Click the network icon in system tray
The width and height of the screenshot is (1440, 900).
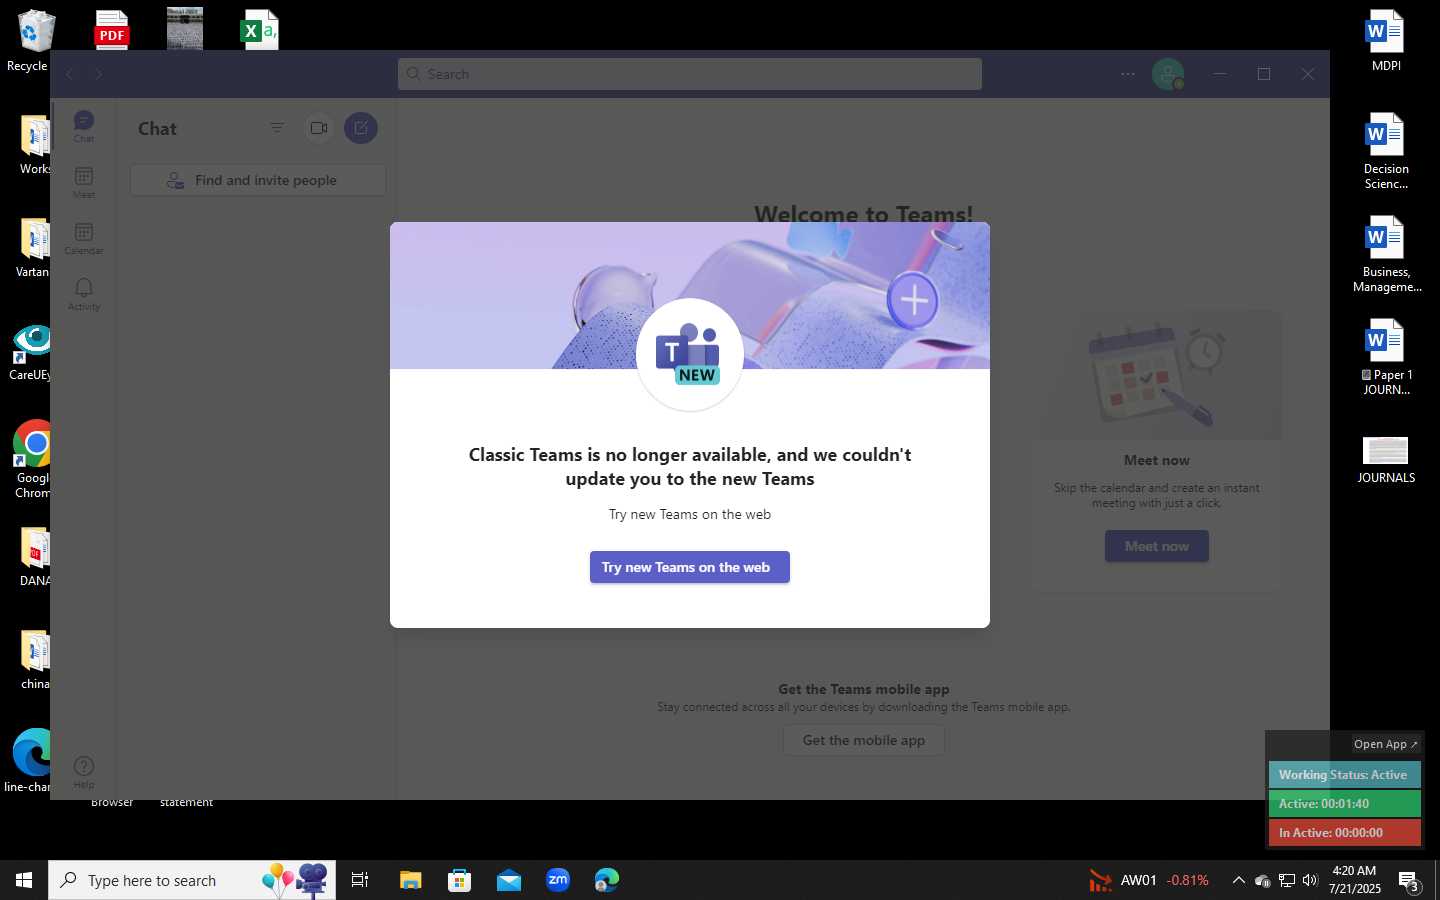pyautogui.click(x=1287, y=880)
